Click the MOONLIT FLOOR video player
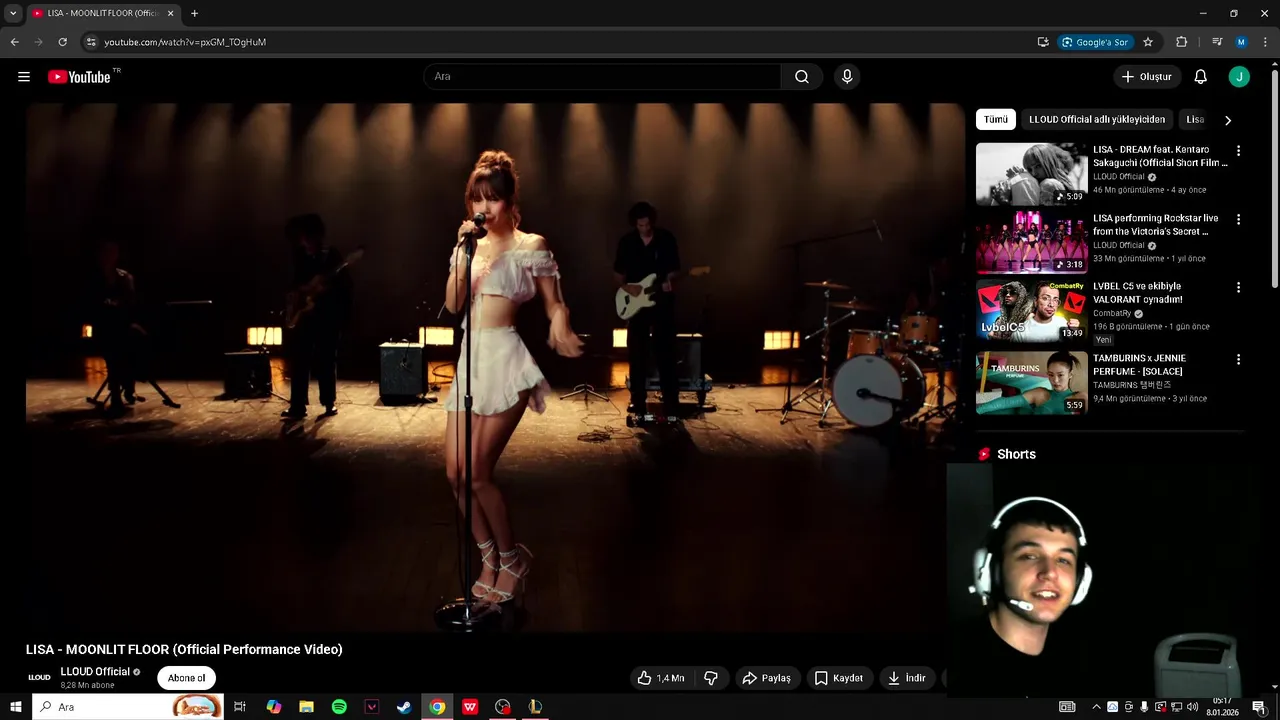Viewport: 1280px width, 720px height. click(x=495, y=368)
